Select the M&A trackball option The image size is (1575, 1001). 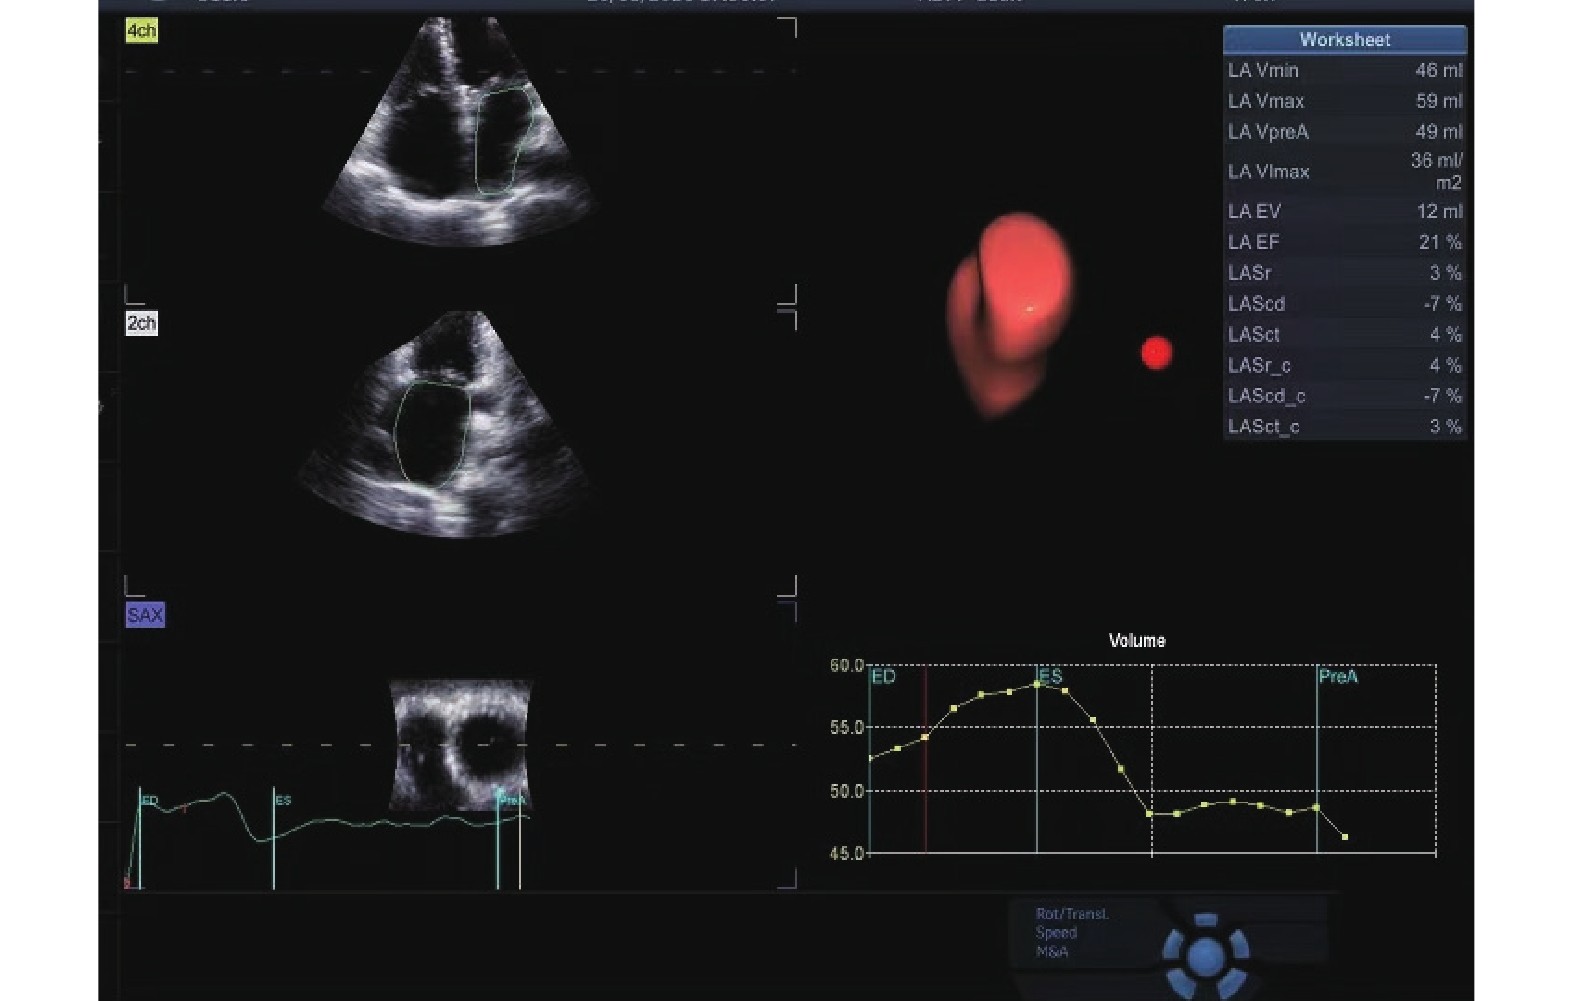point(1052,952)
